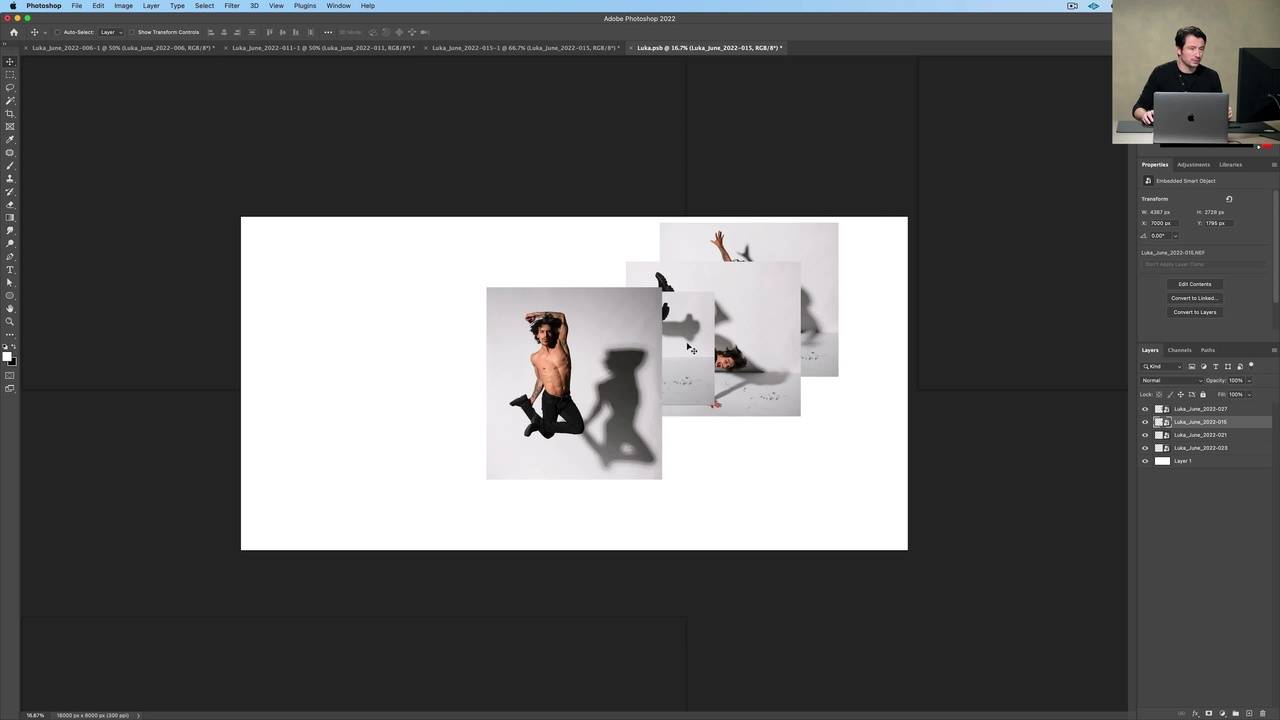1280x720 pixels.
Task: Select the Lasso tool
Action: coord(10,87)
